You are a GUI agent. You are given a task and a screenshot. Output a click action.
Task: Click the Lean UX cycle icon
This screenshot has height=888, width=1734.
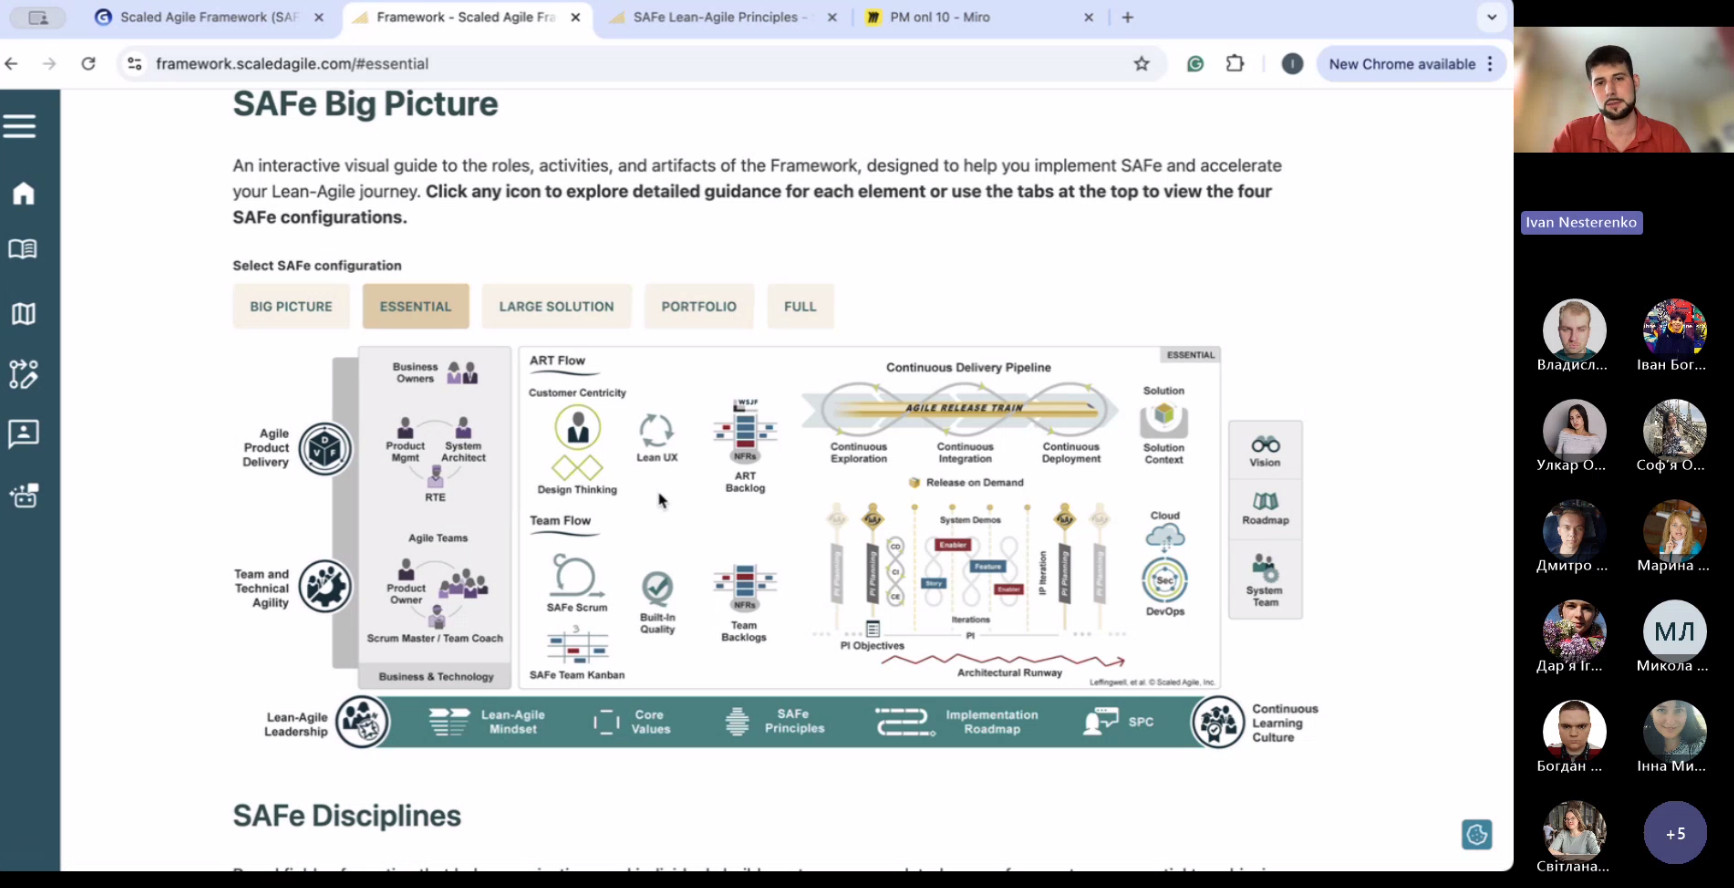[x=656, y=431]
